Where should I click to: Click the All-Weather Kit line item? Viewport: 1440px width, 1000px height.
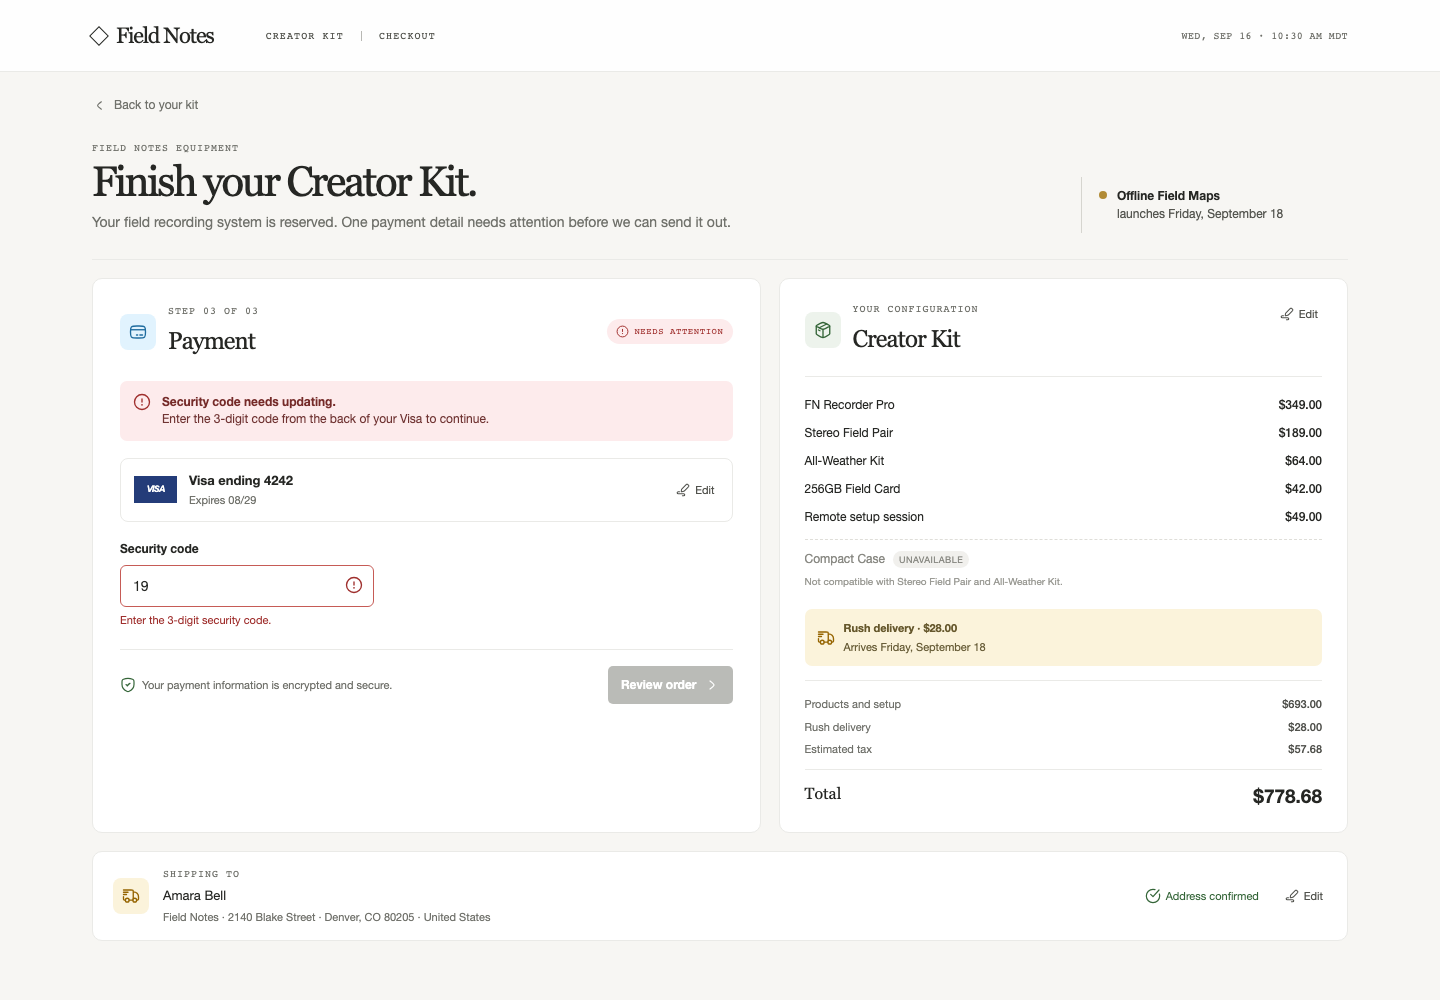point(1063,461)
